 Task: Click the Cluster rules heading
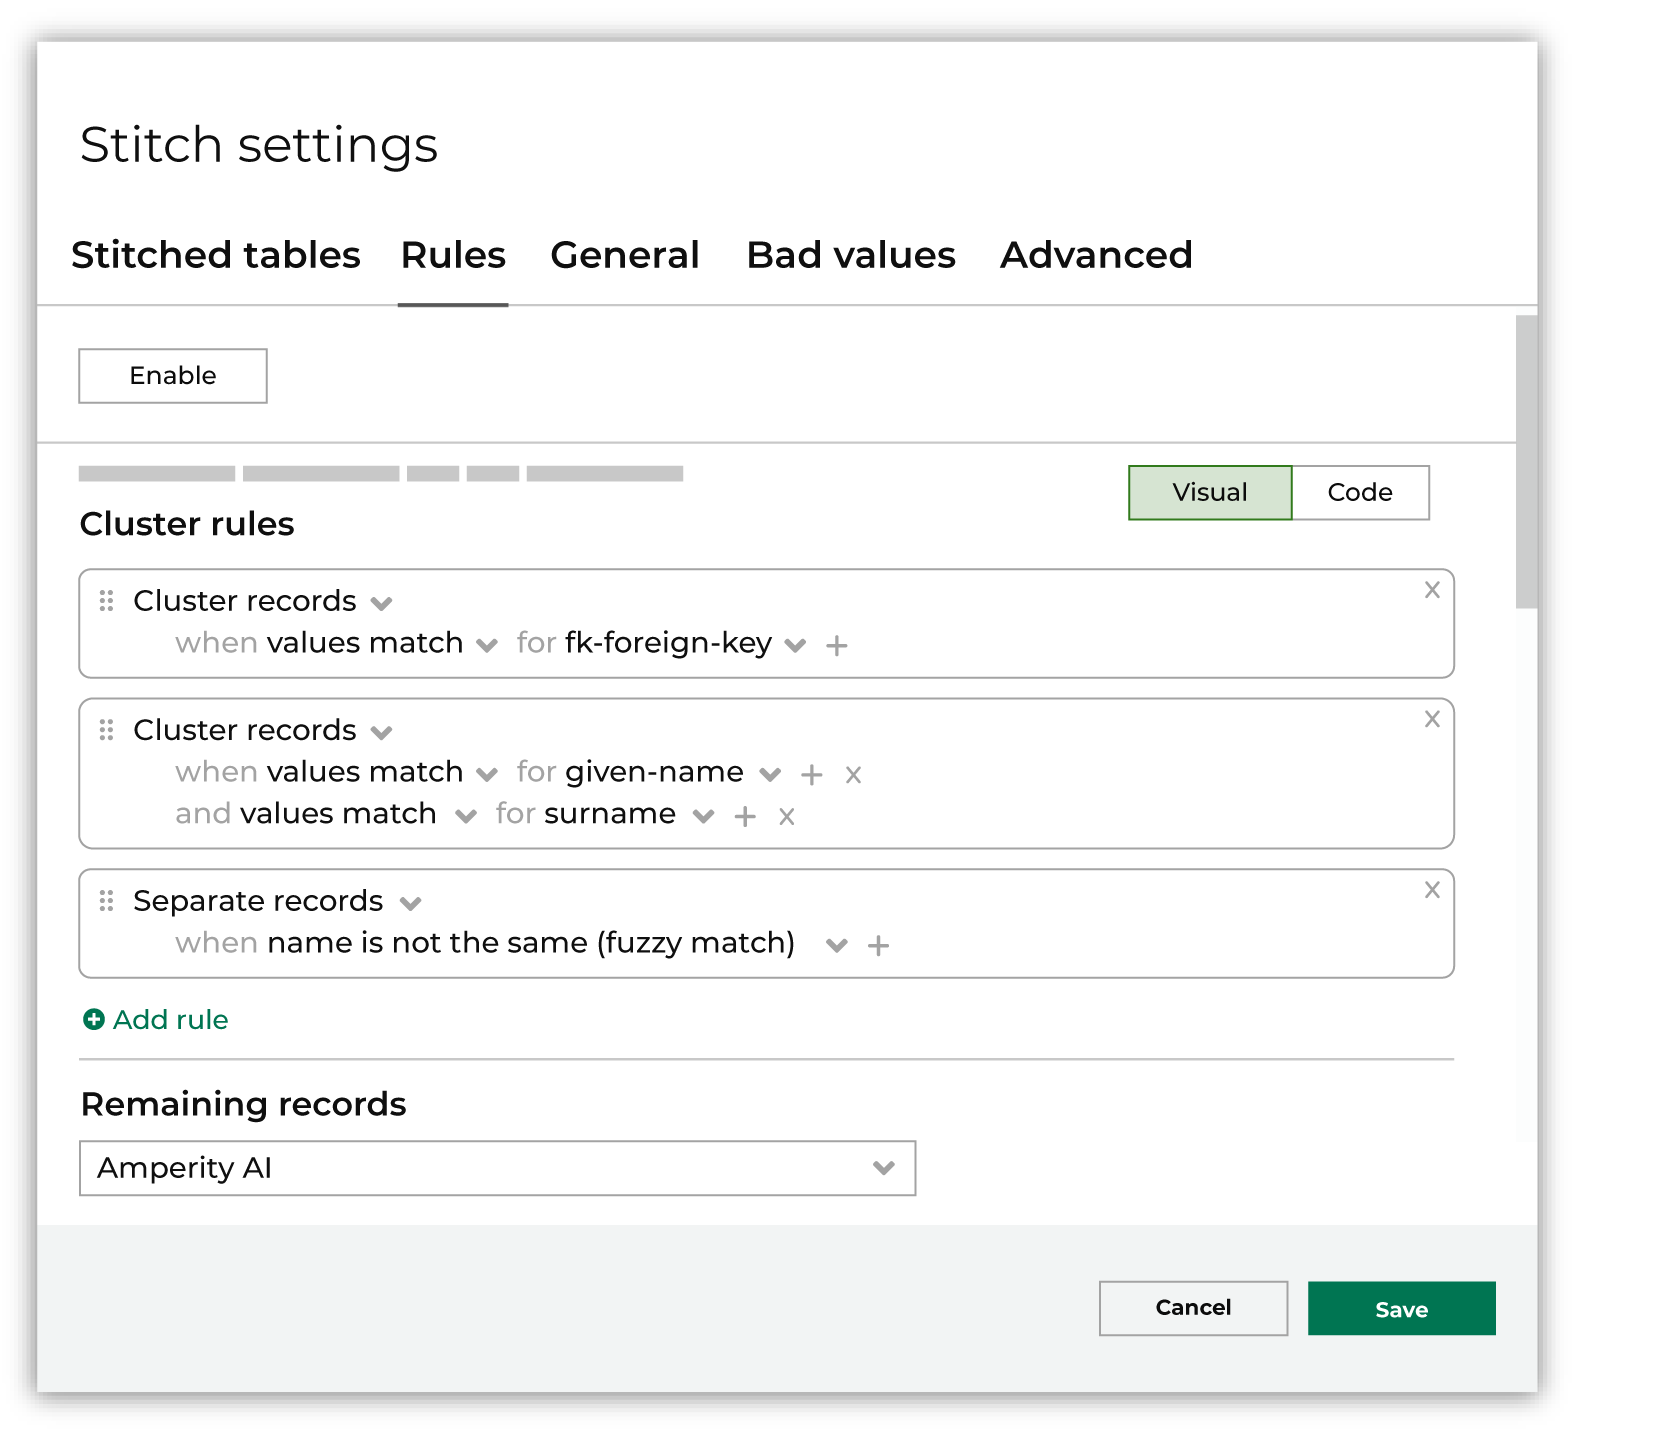click(x=187, y=524)
